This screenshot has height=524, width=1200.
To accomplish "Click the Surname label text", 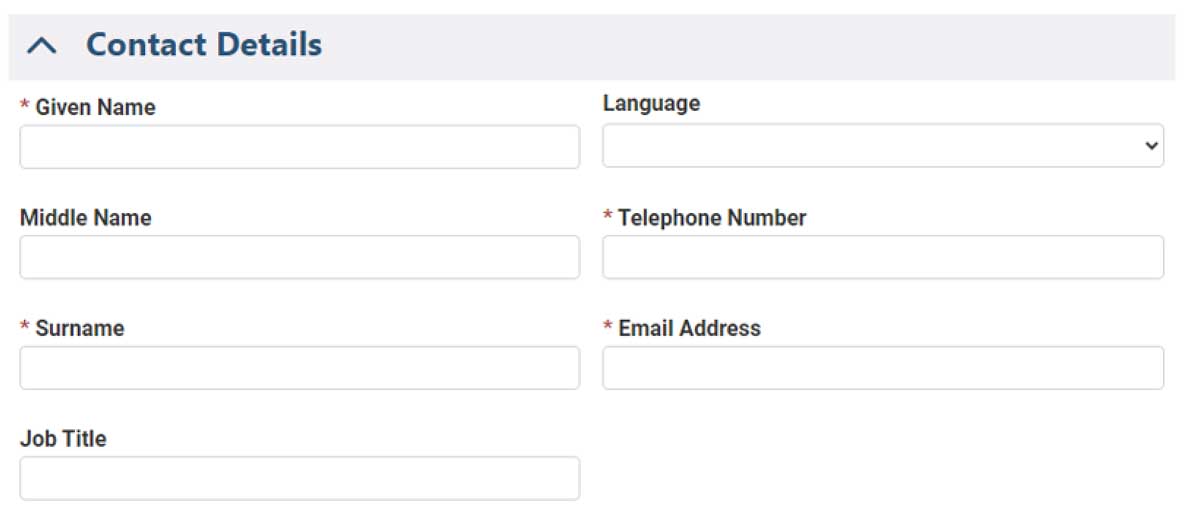I will [80, 329].
